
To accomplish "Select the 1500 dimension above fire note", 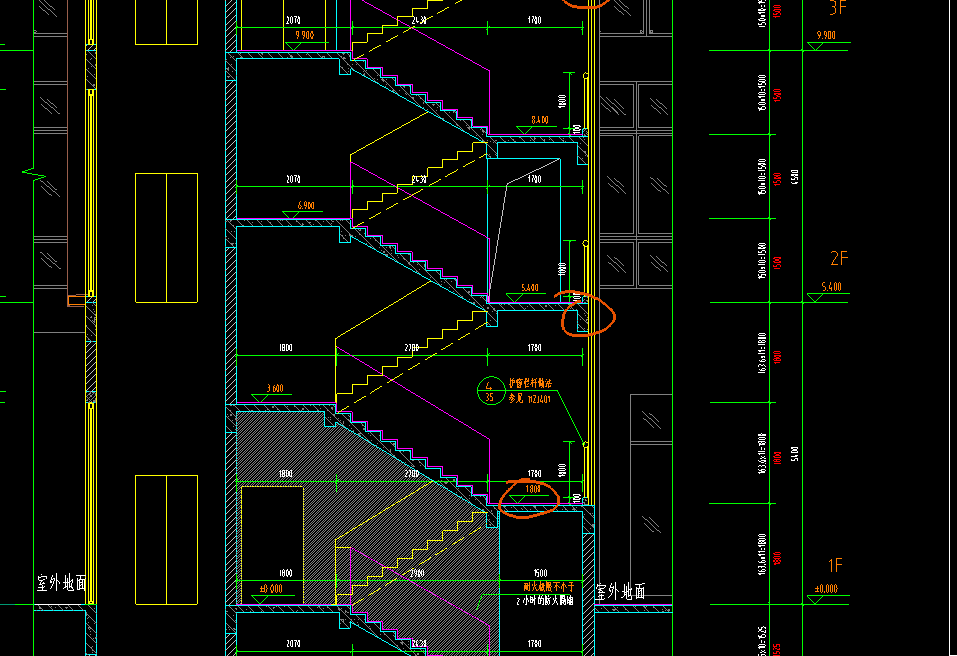I will coord(541,573).
